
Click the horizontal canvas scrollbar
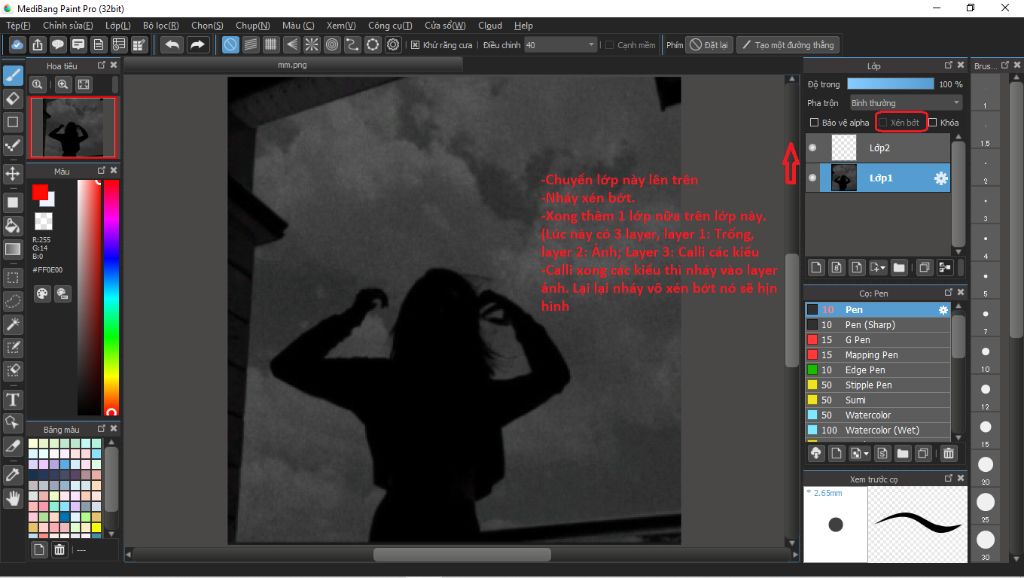[x=462, y=554]
